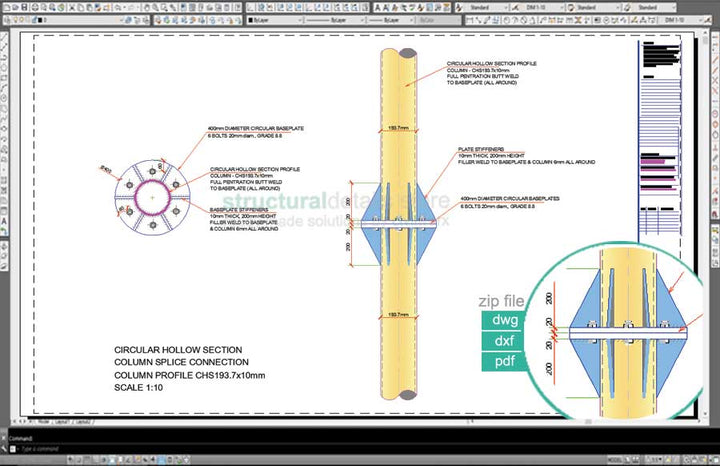Viewport: 720px width, 466px height.
Task: Select the Rectangle tool in Draw toolbar
Action: (x=4, y=78)
